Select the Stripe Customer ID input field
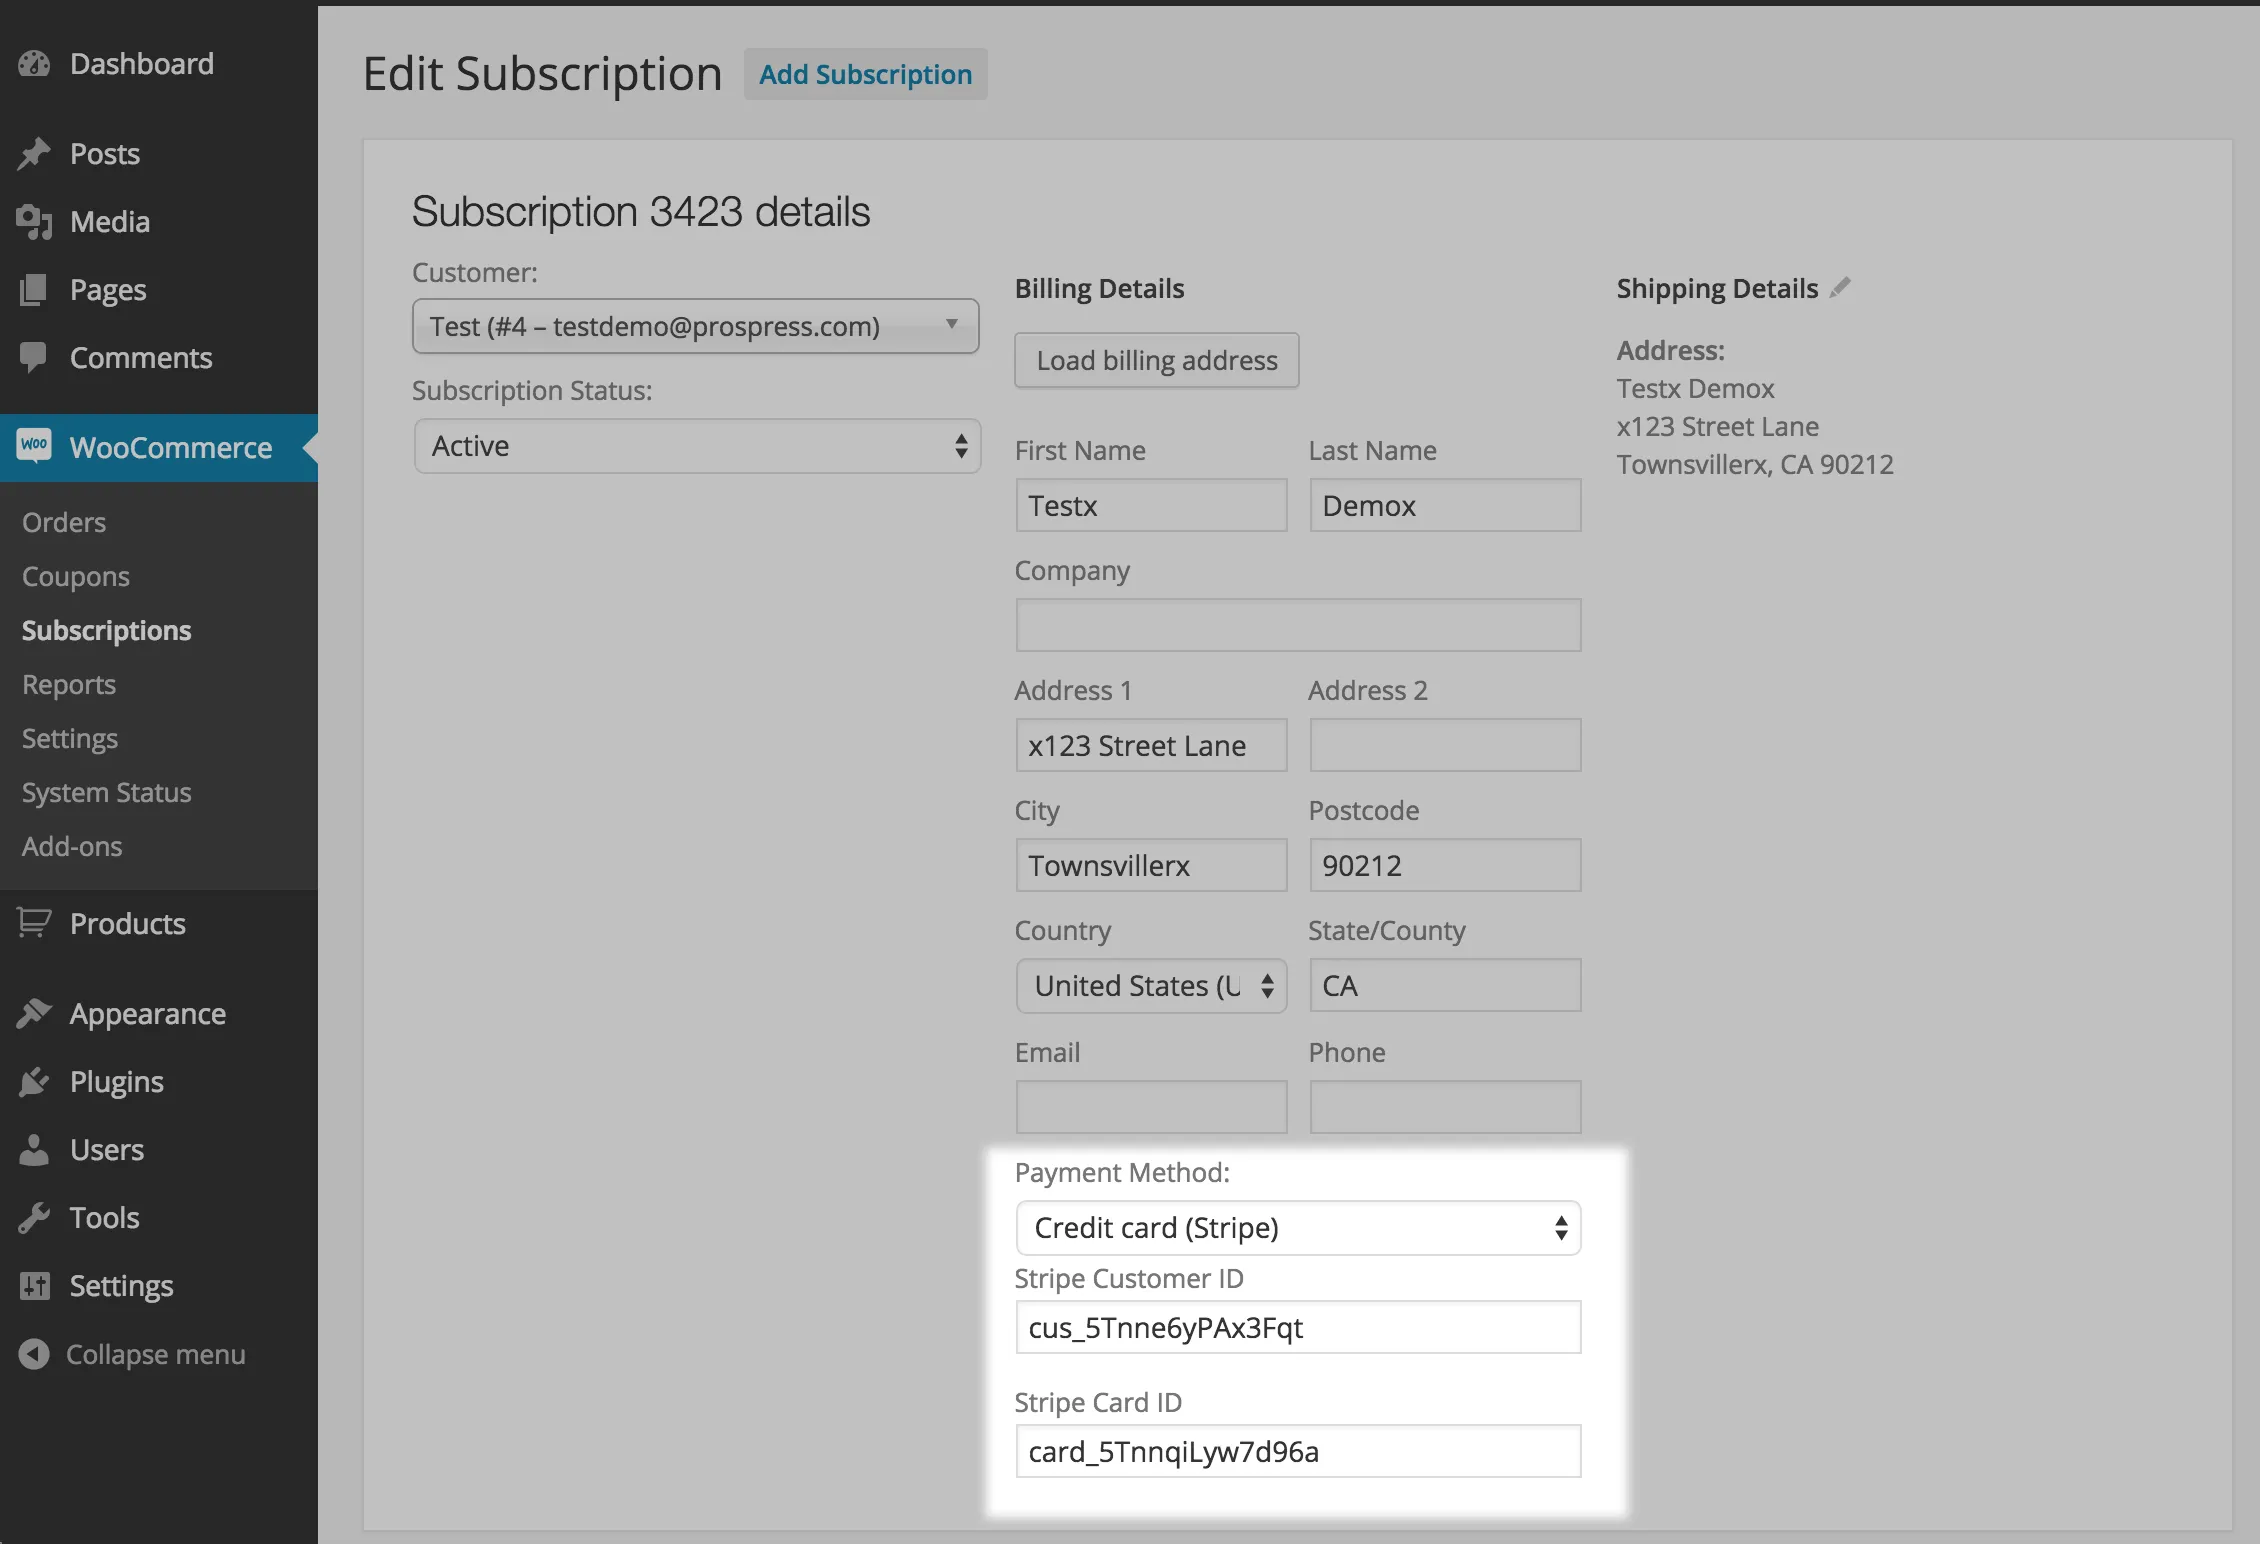2260x1544 pixels. [x=1297, y=1326]
